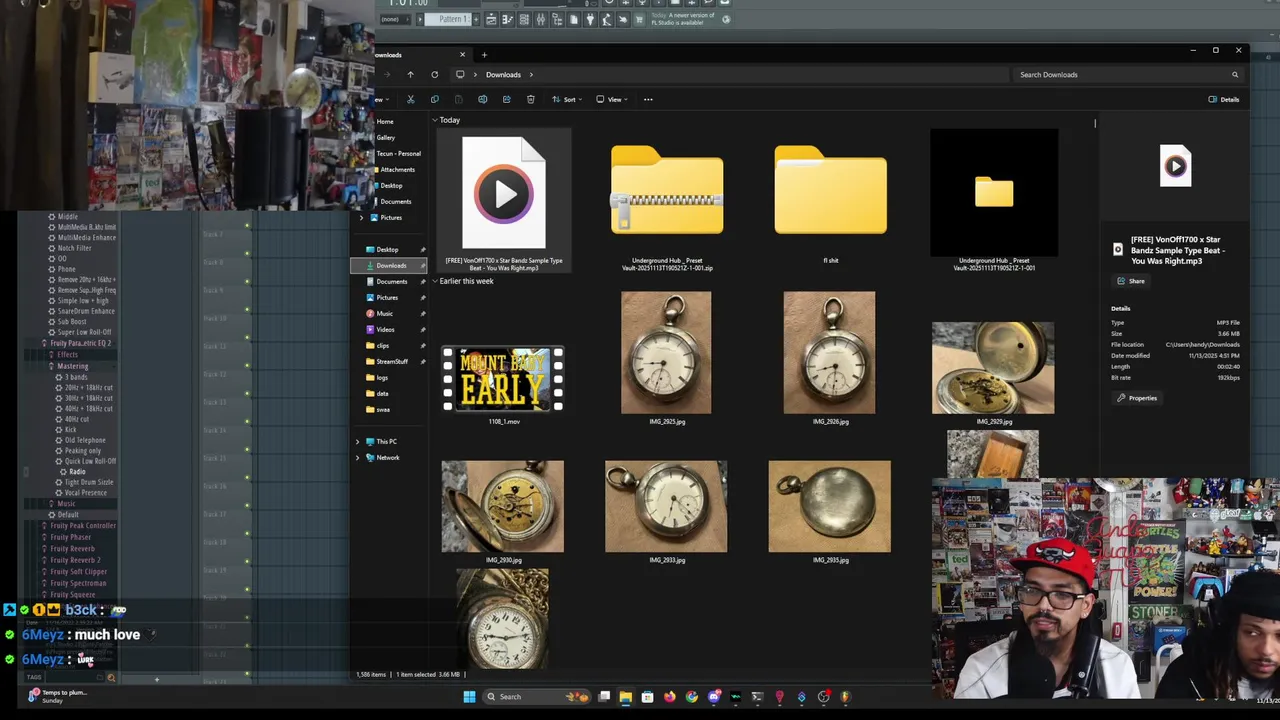The height and width of the screenshot is (720, 1280).
Task: Select Fruity Soft Clipper in FL Studio browser
Action: 78,572
